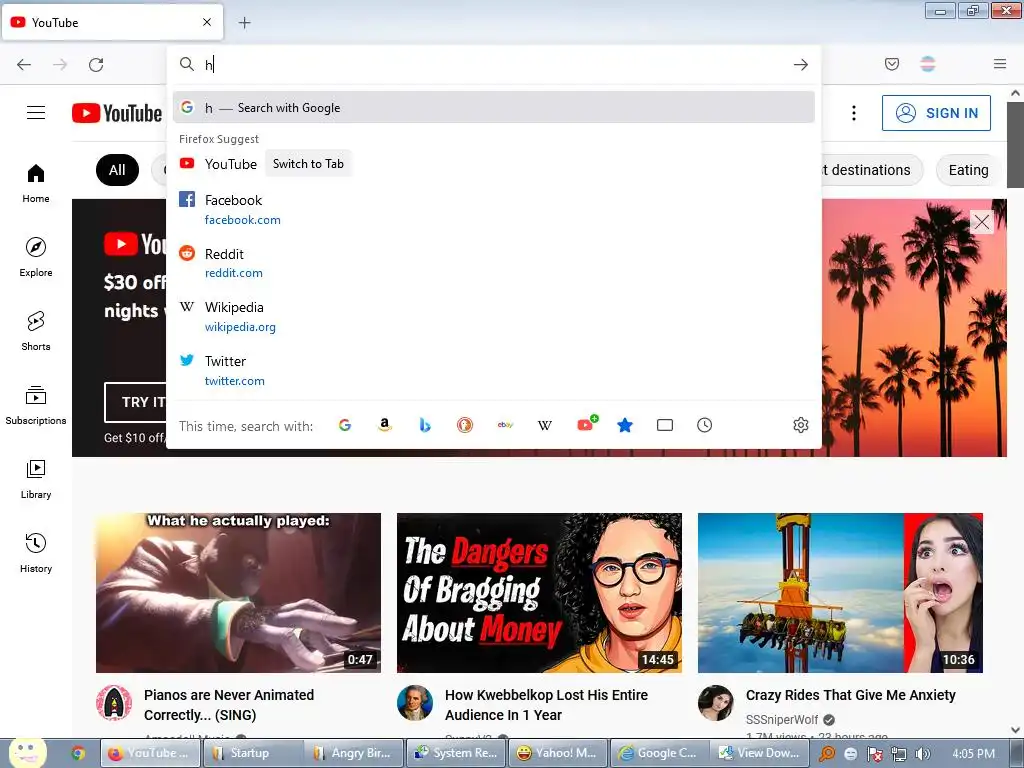Switch to System Restore taskbar window
This screenshot has width=1024, height=768.
(456, 753)
